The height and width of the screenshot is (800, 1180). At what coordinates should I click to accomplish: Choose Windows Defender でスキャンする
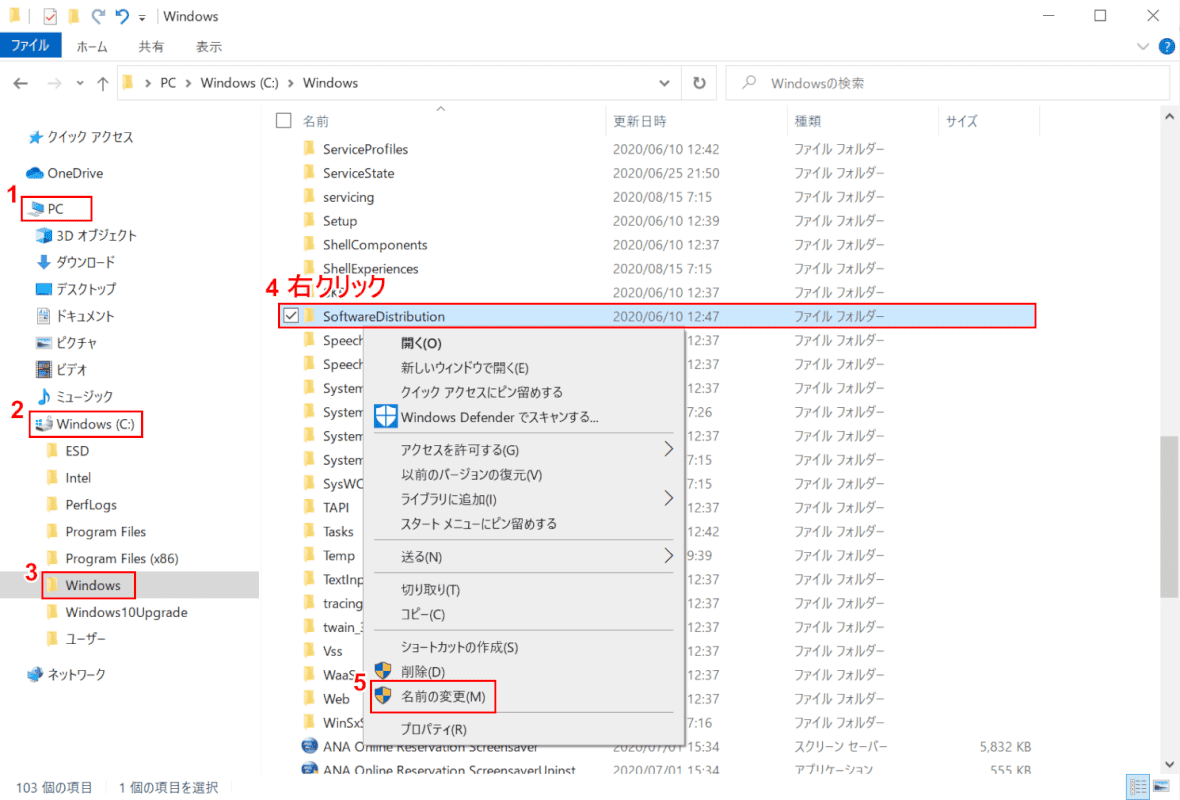tap(525, 417)
